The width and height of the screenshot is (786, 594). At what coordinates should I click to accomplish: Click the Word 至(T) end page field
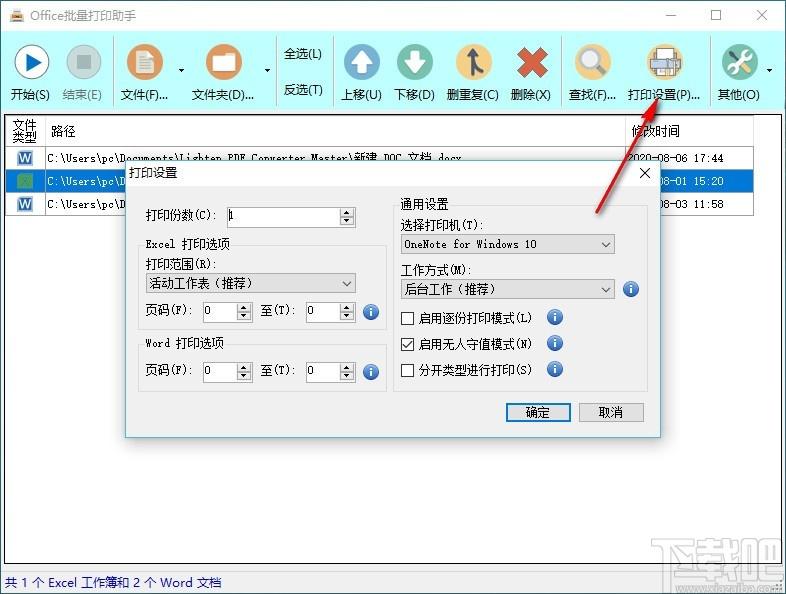coord(323,371)
